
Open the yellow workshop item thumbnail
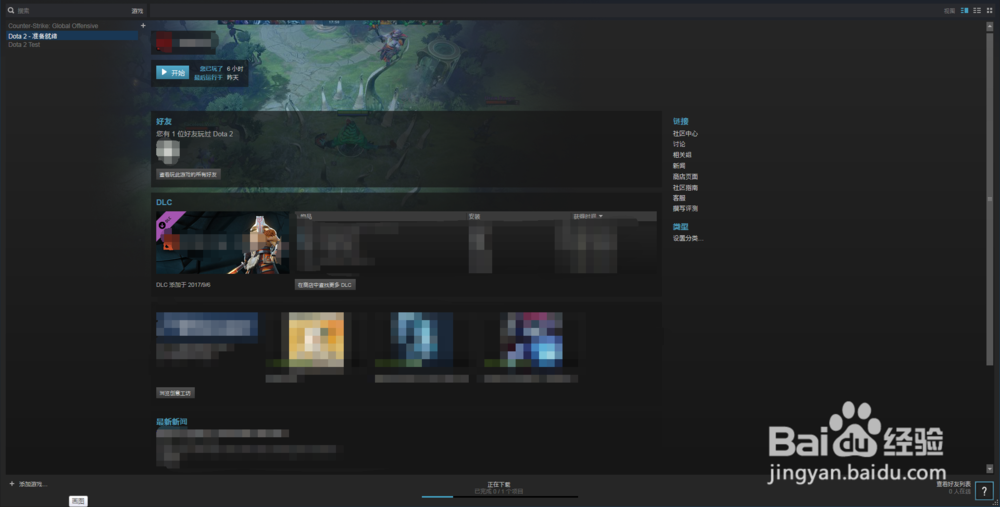[316, 339]
